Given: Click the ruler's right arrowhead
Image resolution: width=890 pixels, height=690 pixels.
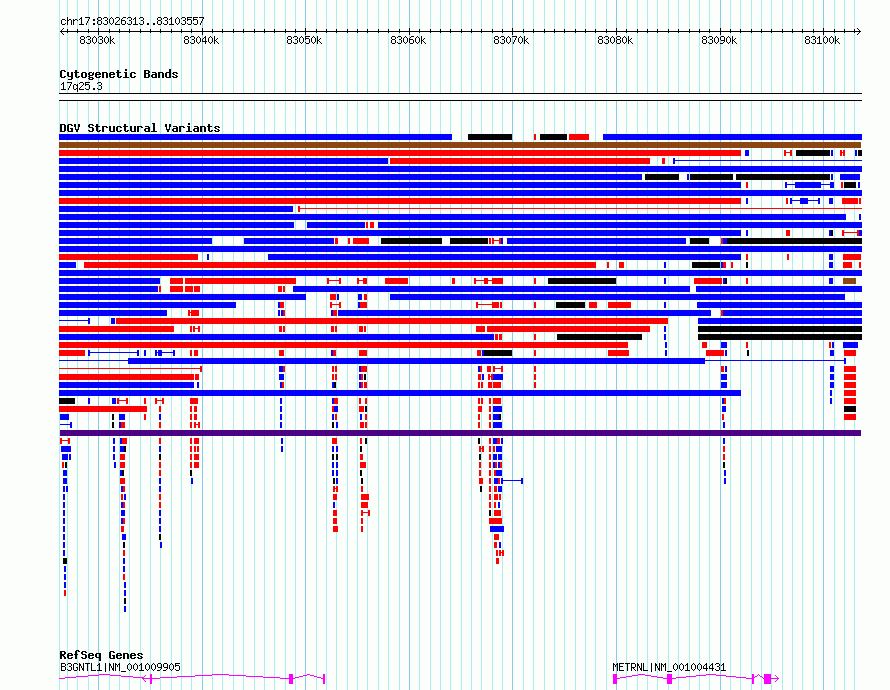Looking at the screenshot, I should tap(859, 32).
